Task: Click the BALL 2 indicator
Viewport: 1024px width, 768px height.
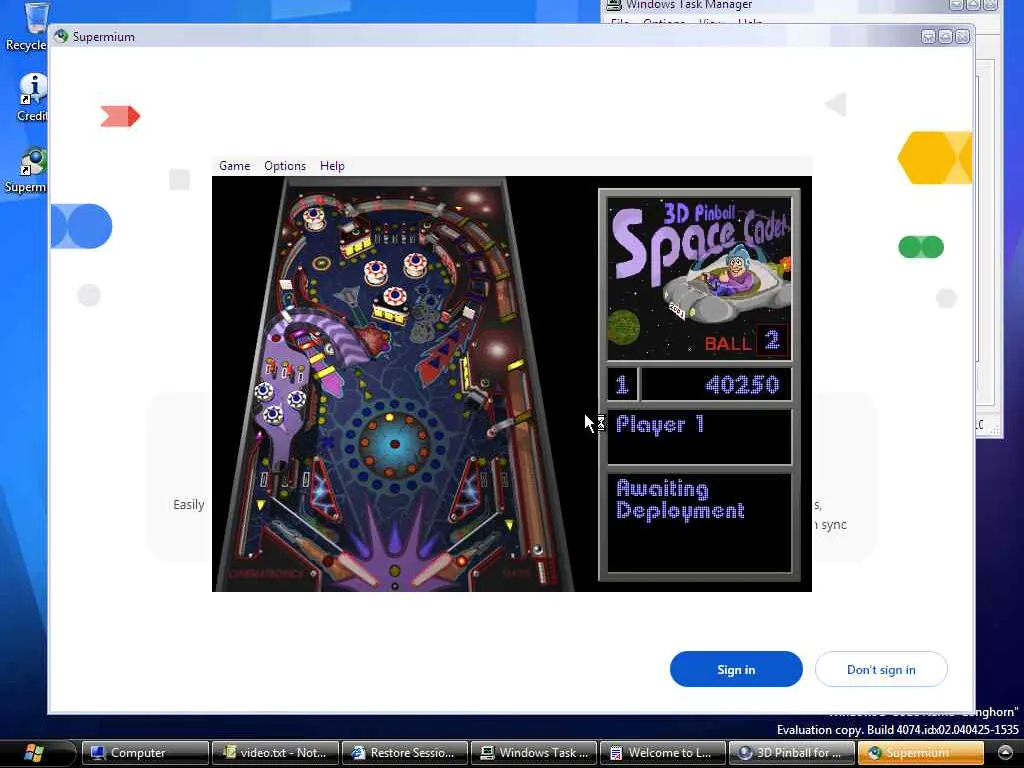Action: click(x=746, y=341)
